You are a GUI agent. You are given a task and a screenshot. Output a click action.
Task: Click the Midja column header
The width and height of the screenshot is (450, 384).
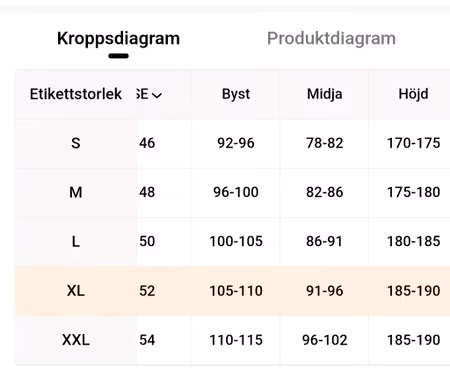325,94
